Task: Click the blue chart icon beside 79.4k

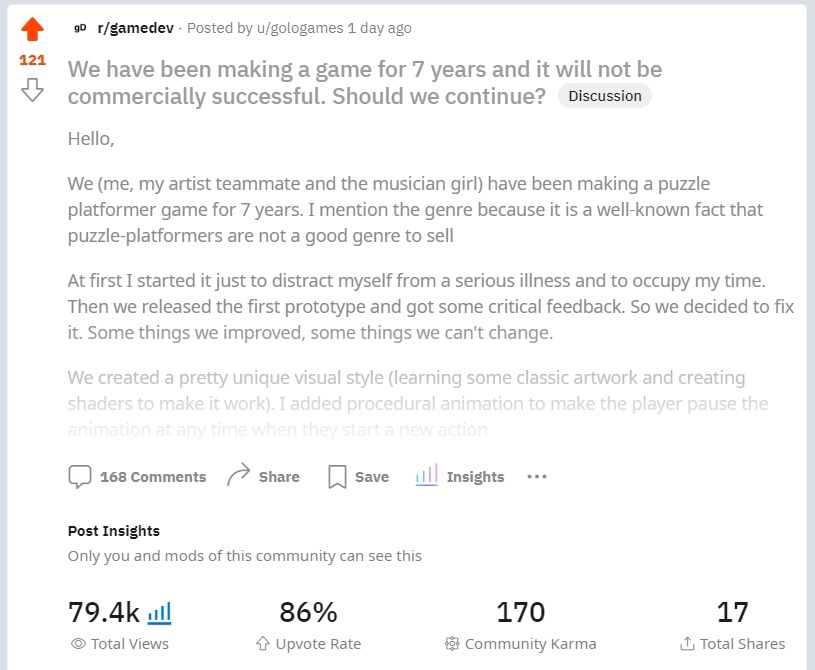Action: 159,612
